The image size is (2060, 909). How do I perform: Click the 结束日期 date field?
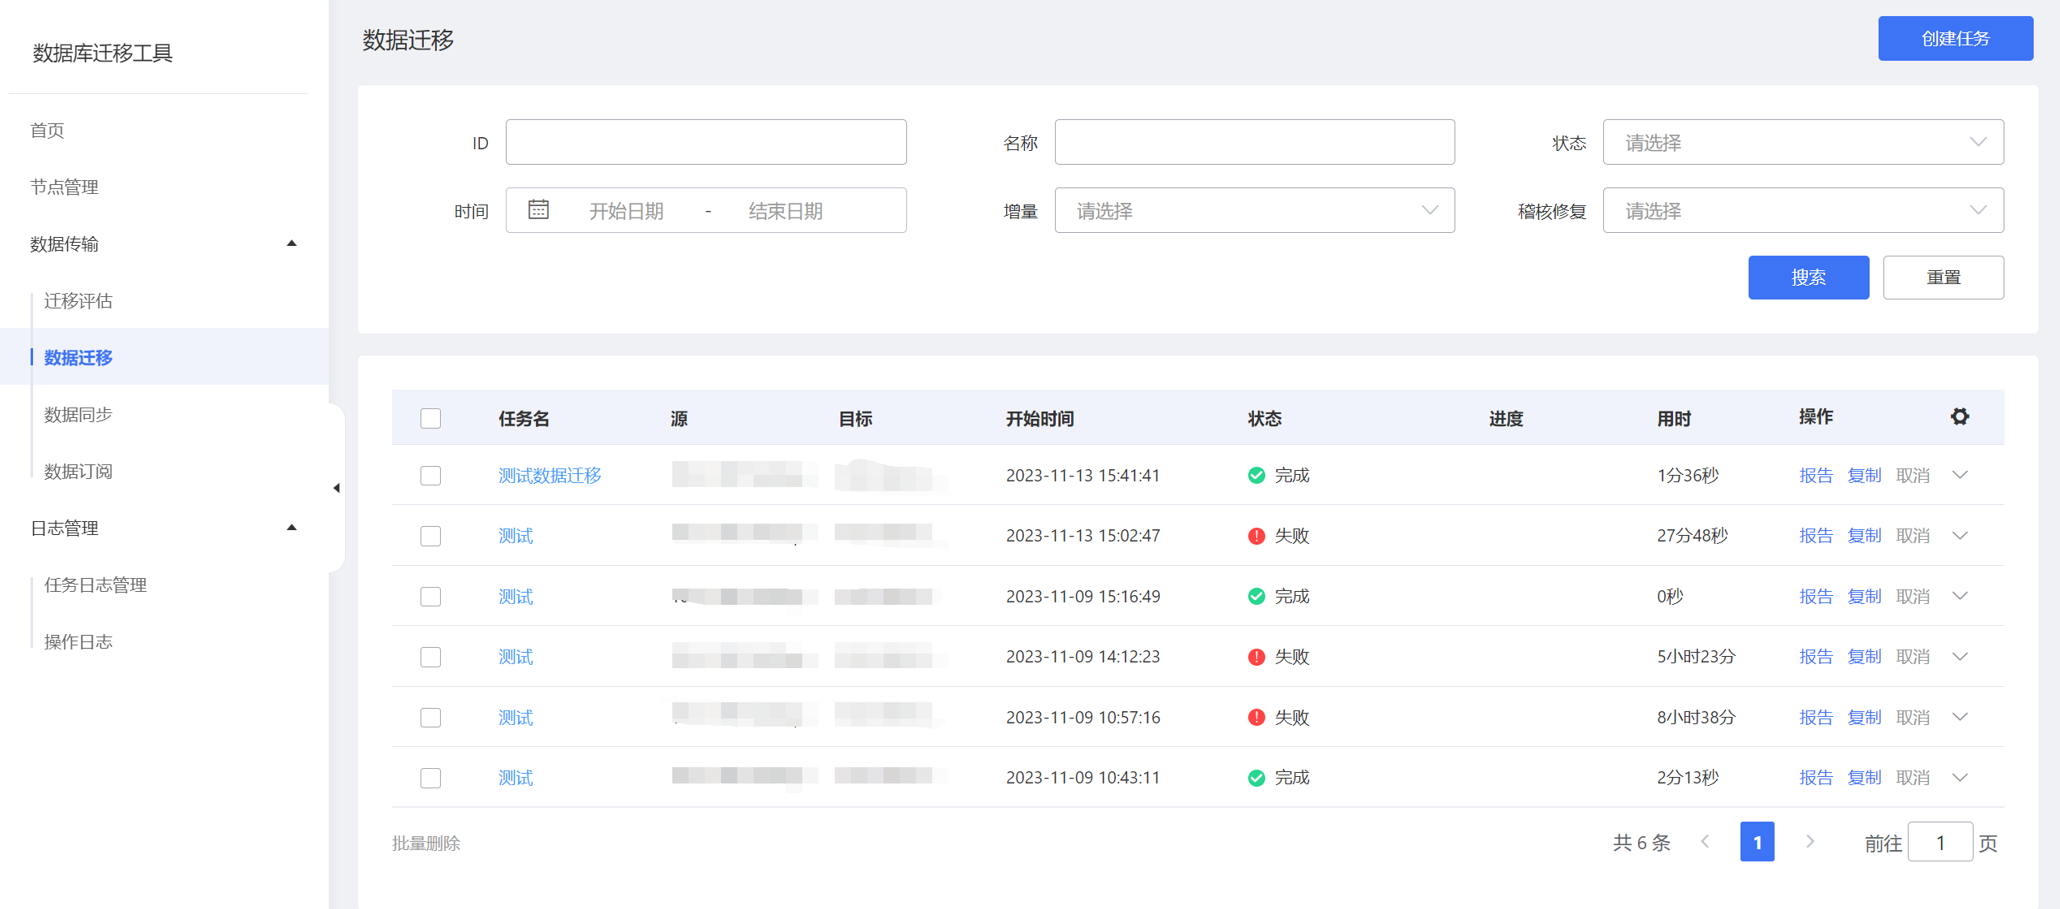tap(786, 211)
